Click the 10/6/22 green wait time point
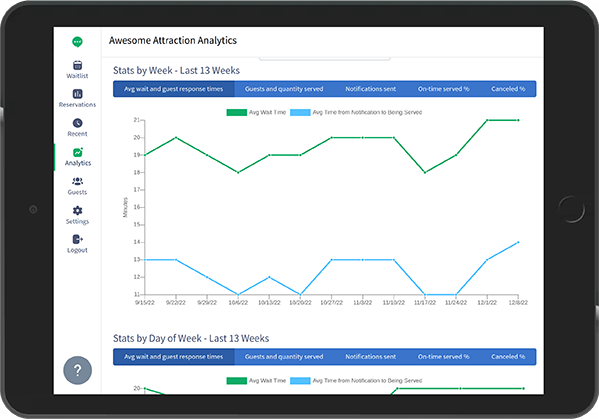This screenshot has width=599, height=419. (238, 172)
